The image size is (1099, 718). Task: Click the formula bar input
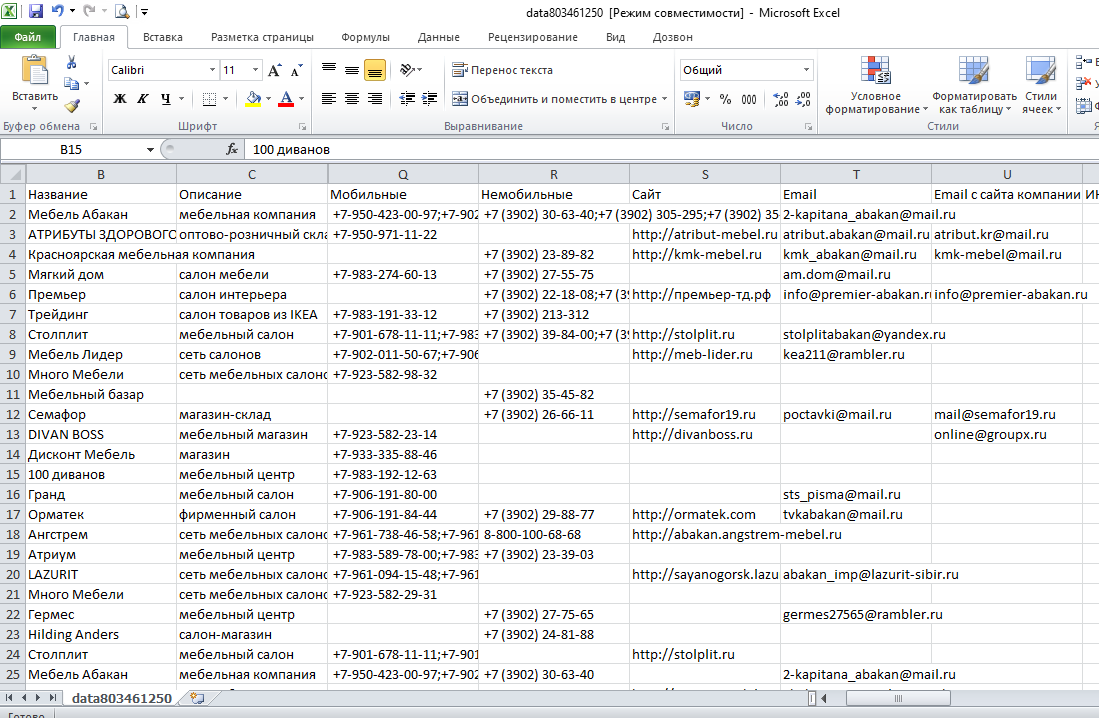pos(671,149)
